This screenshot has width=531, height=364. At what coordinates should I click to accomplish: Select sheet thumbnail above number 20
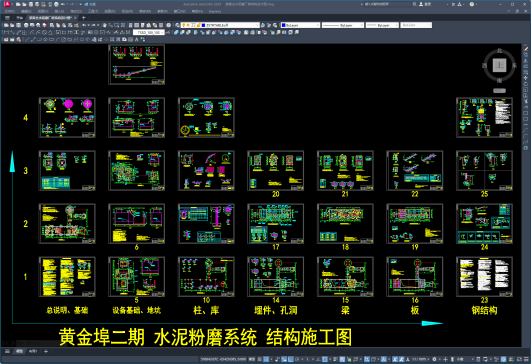275,170
